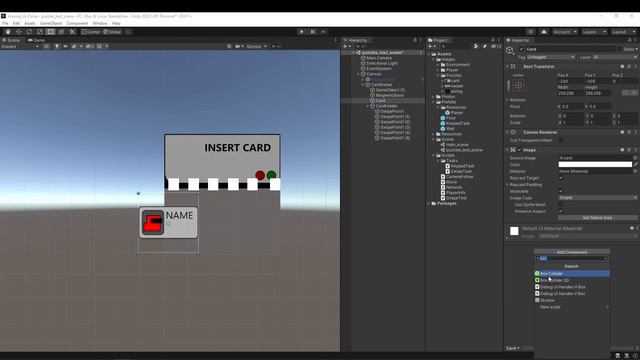Open the Layers dropdown
640x360 pixels.
pos(593,32)
